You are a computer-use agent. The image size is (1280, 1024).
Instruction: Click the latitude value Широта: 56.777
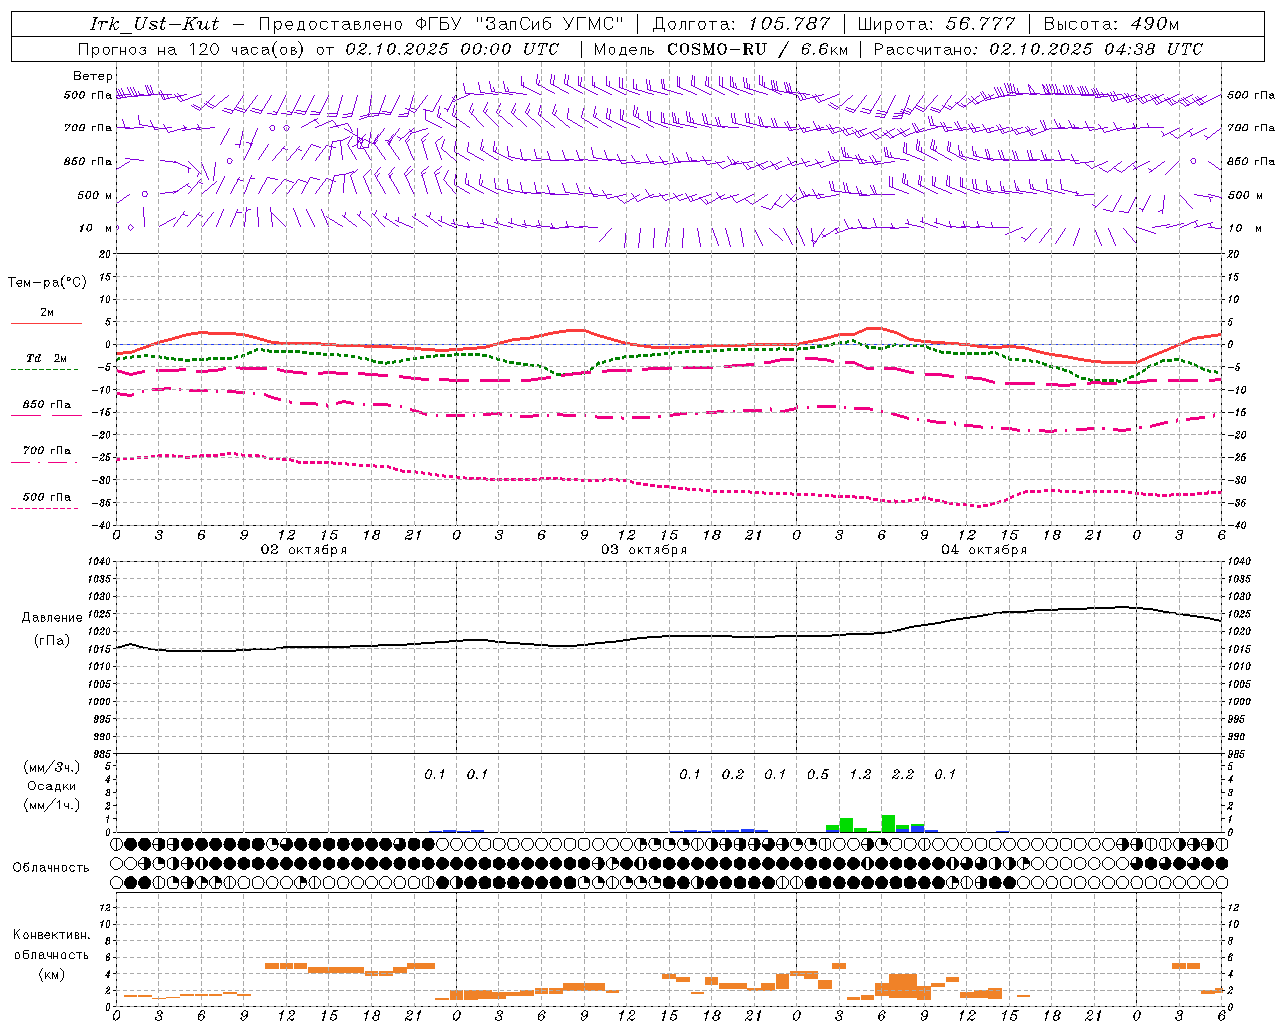pyautogui.click(x=937, y=24)
